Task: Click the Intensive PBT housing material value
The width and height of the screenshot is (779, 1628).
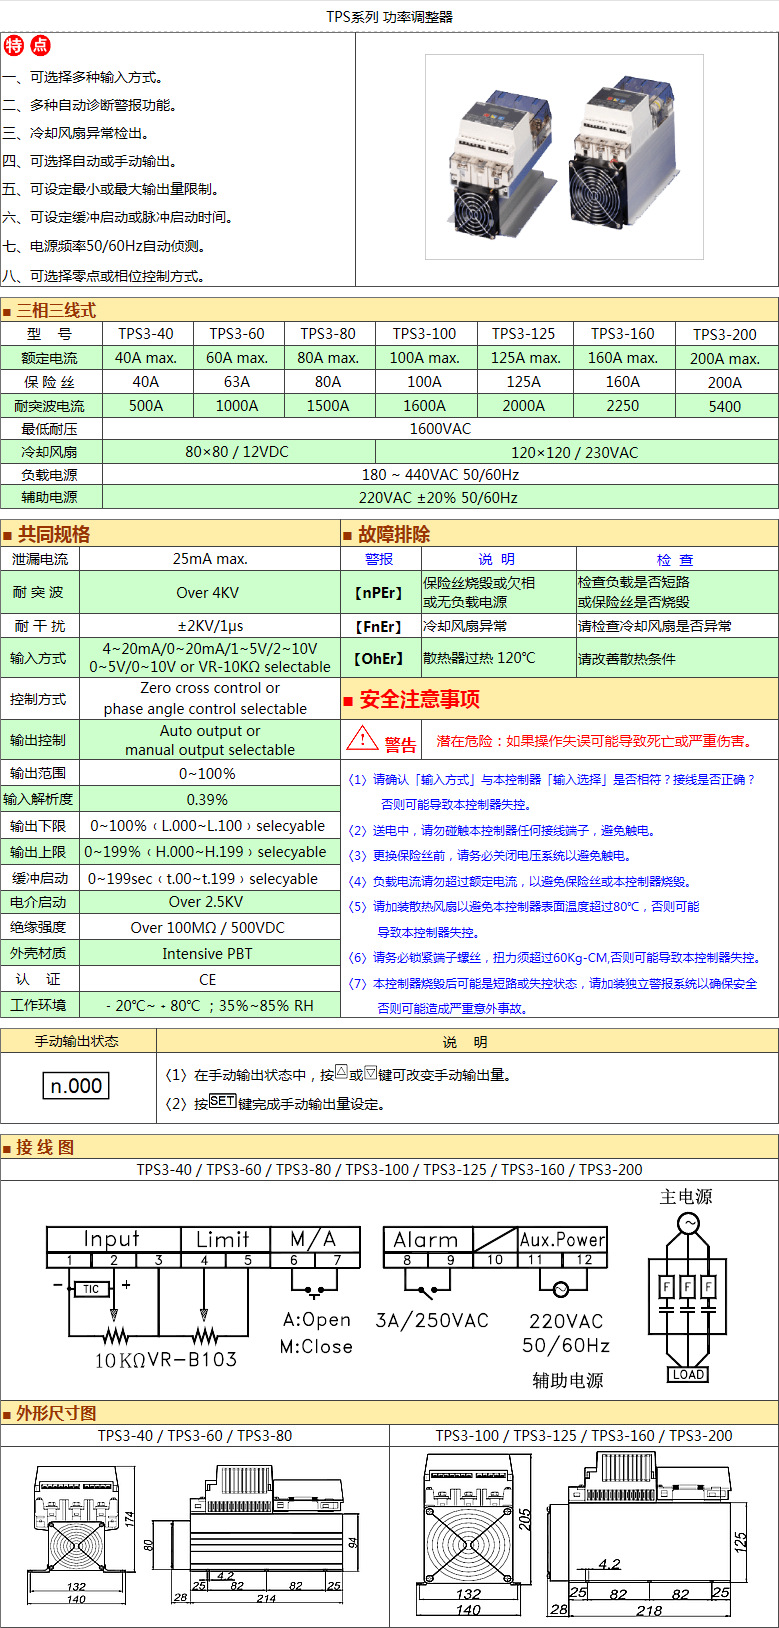Action: tap(210, 953)
